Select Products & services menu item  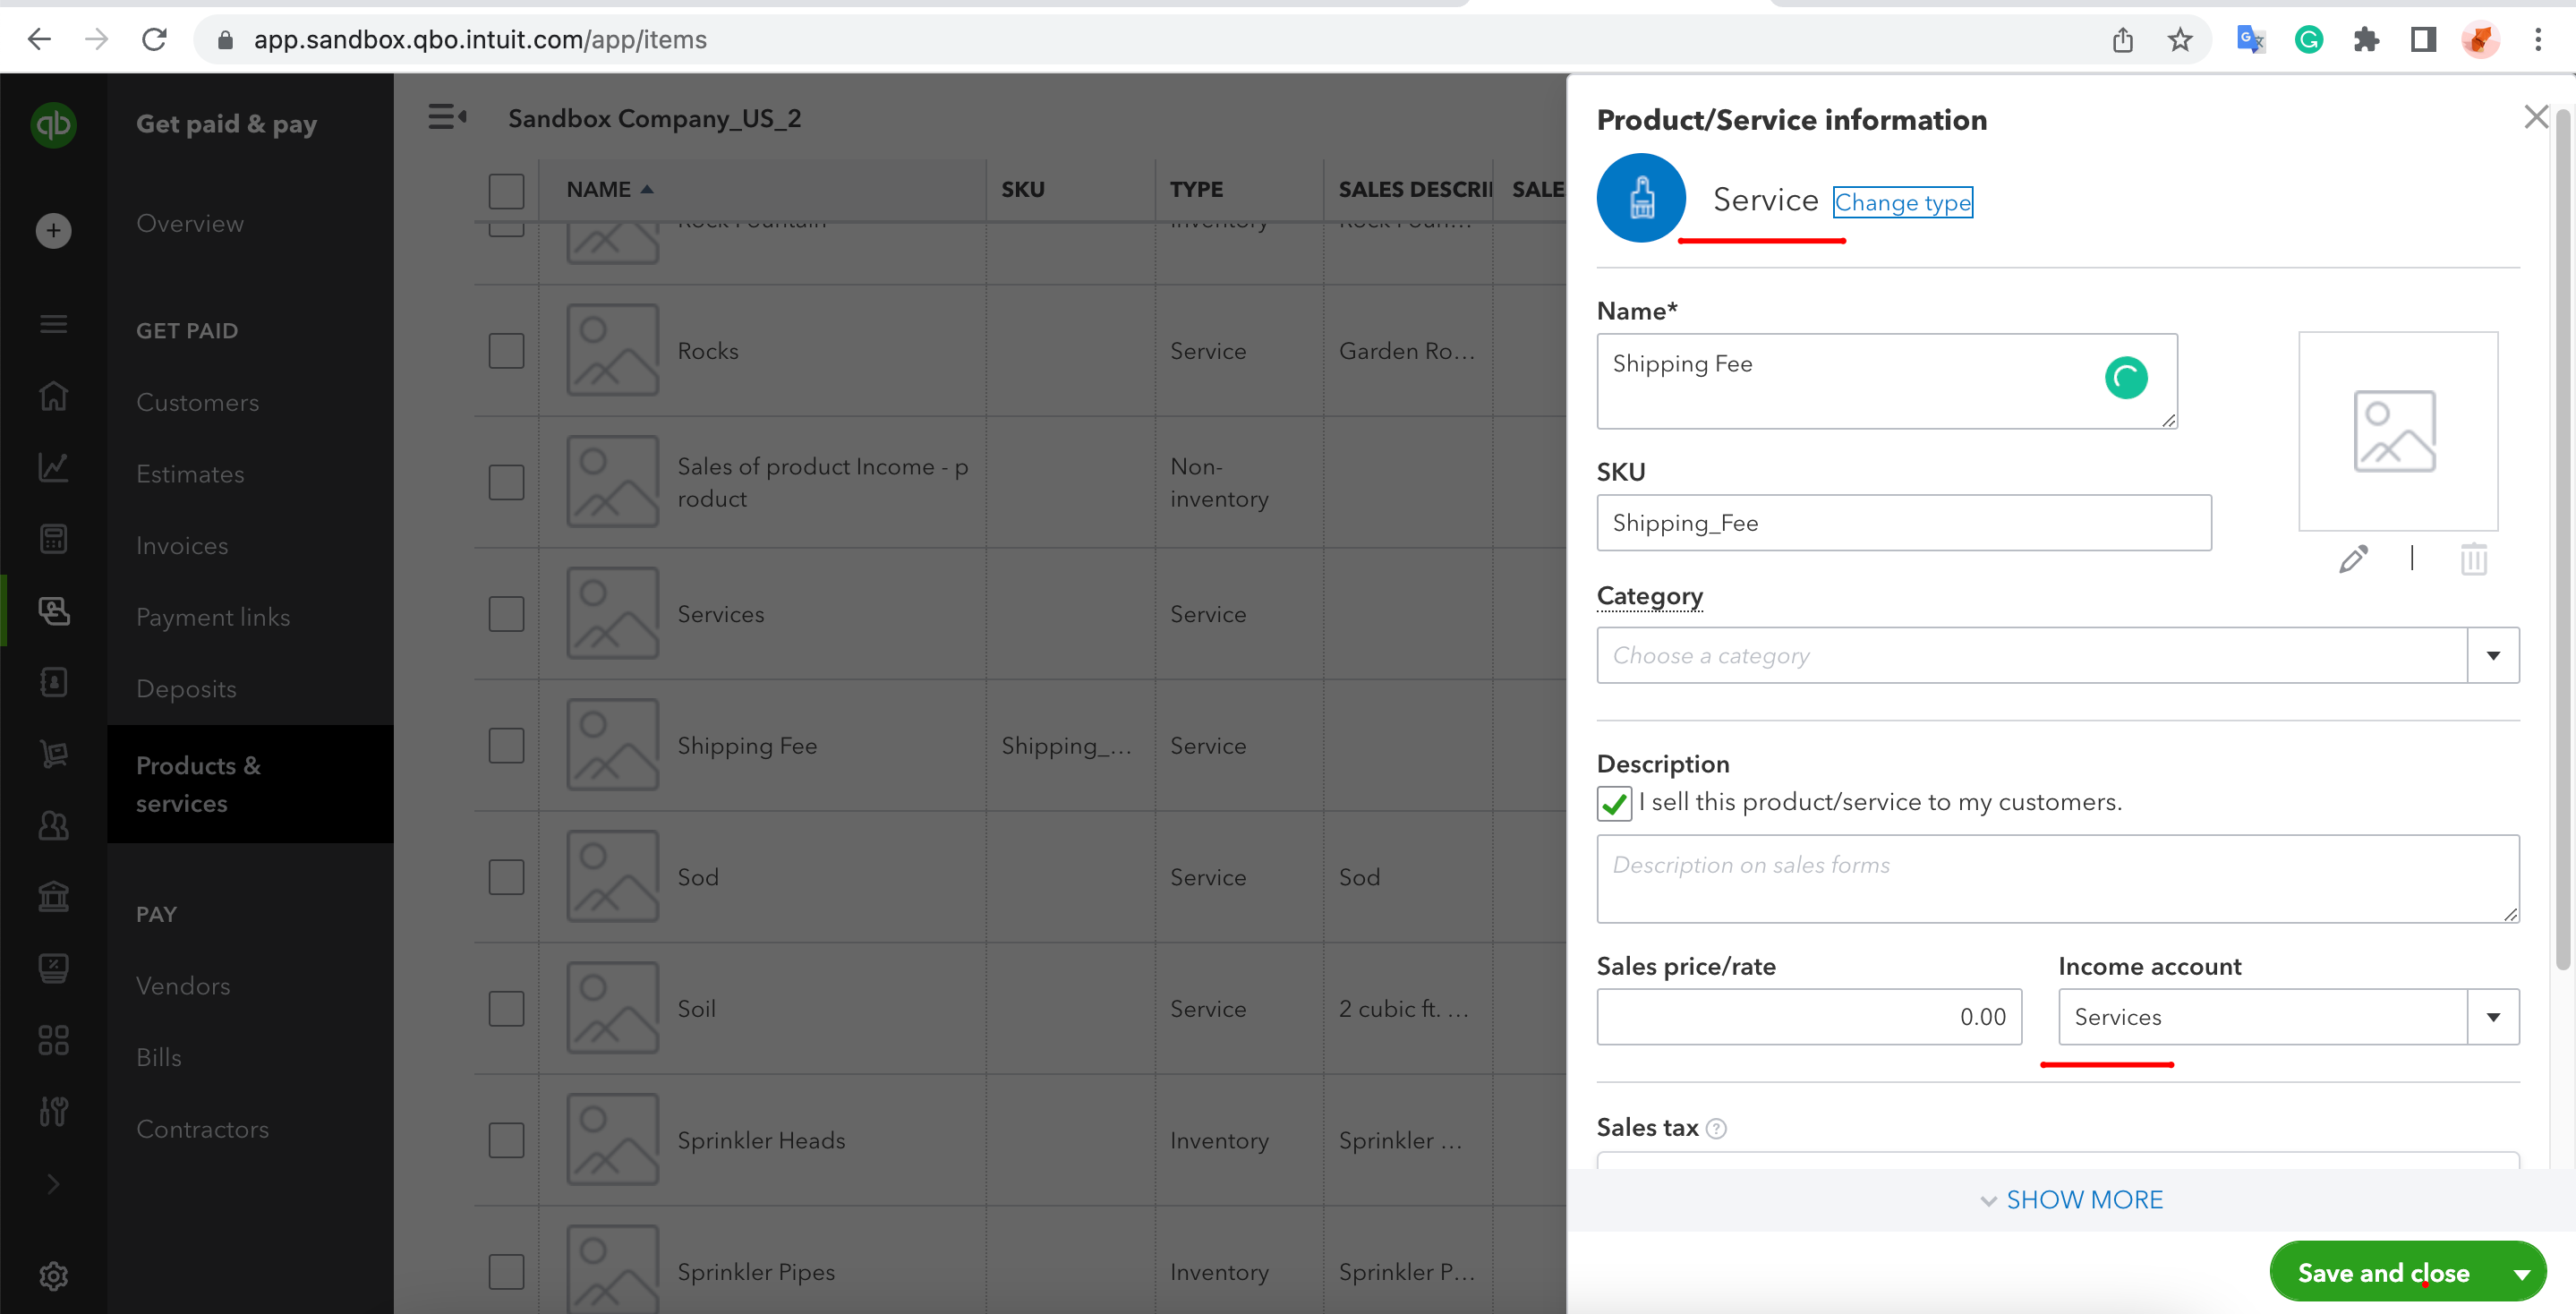click(x=250, y=784)
